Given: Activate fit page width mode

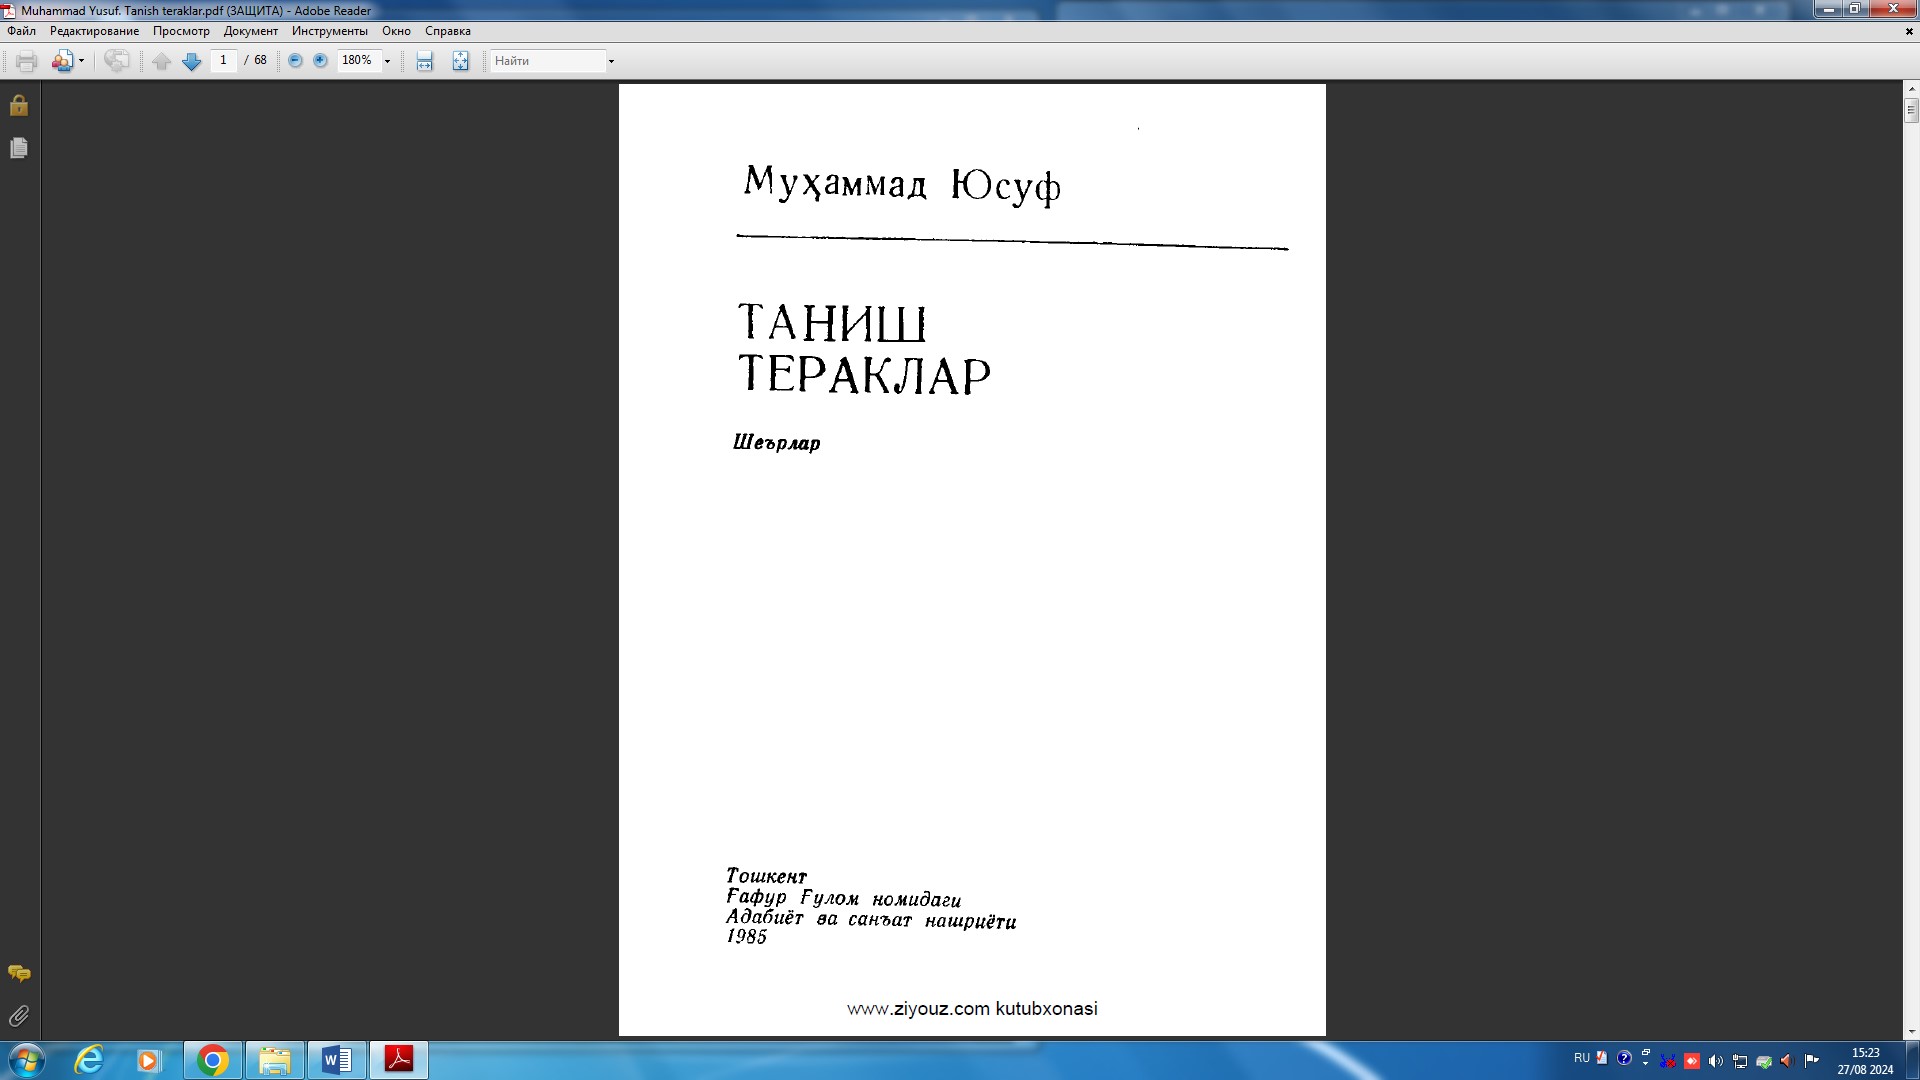Looking at the screenshot, I should [424, 61].
